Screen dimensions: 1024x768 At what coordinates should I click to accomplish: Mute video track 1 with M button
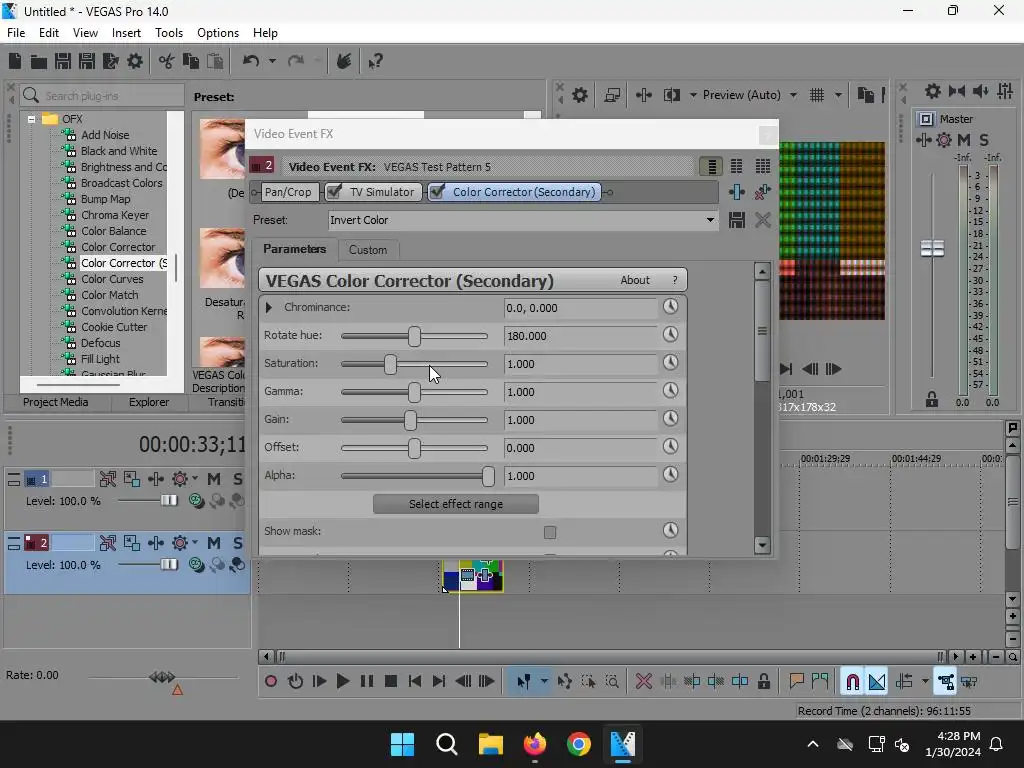[214, 479]
